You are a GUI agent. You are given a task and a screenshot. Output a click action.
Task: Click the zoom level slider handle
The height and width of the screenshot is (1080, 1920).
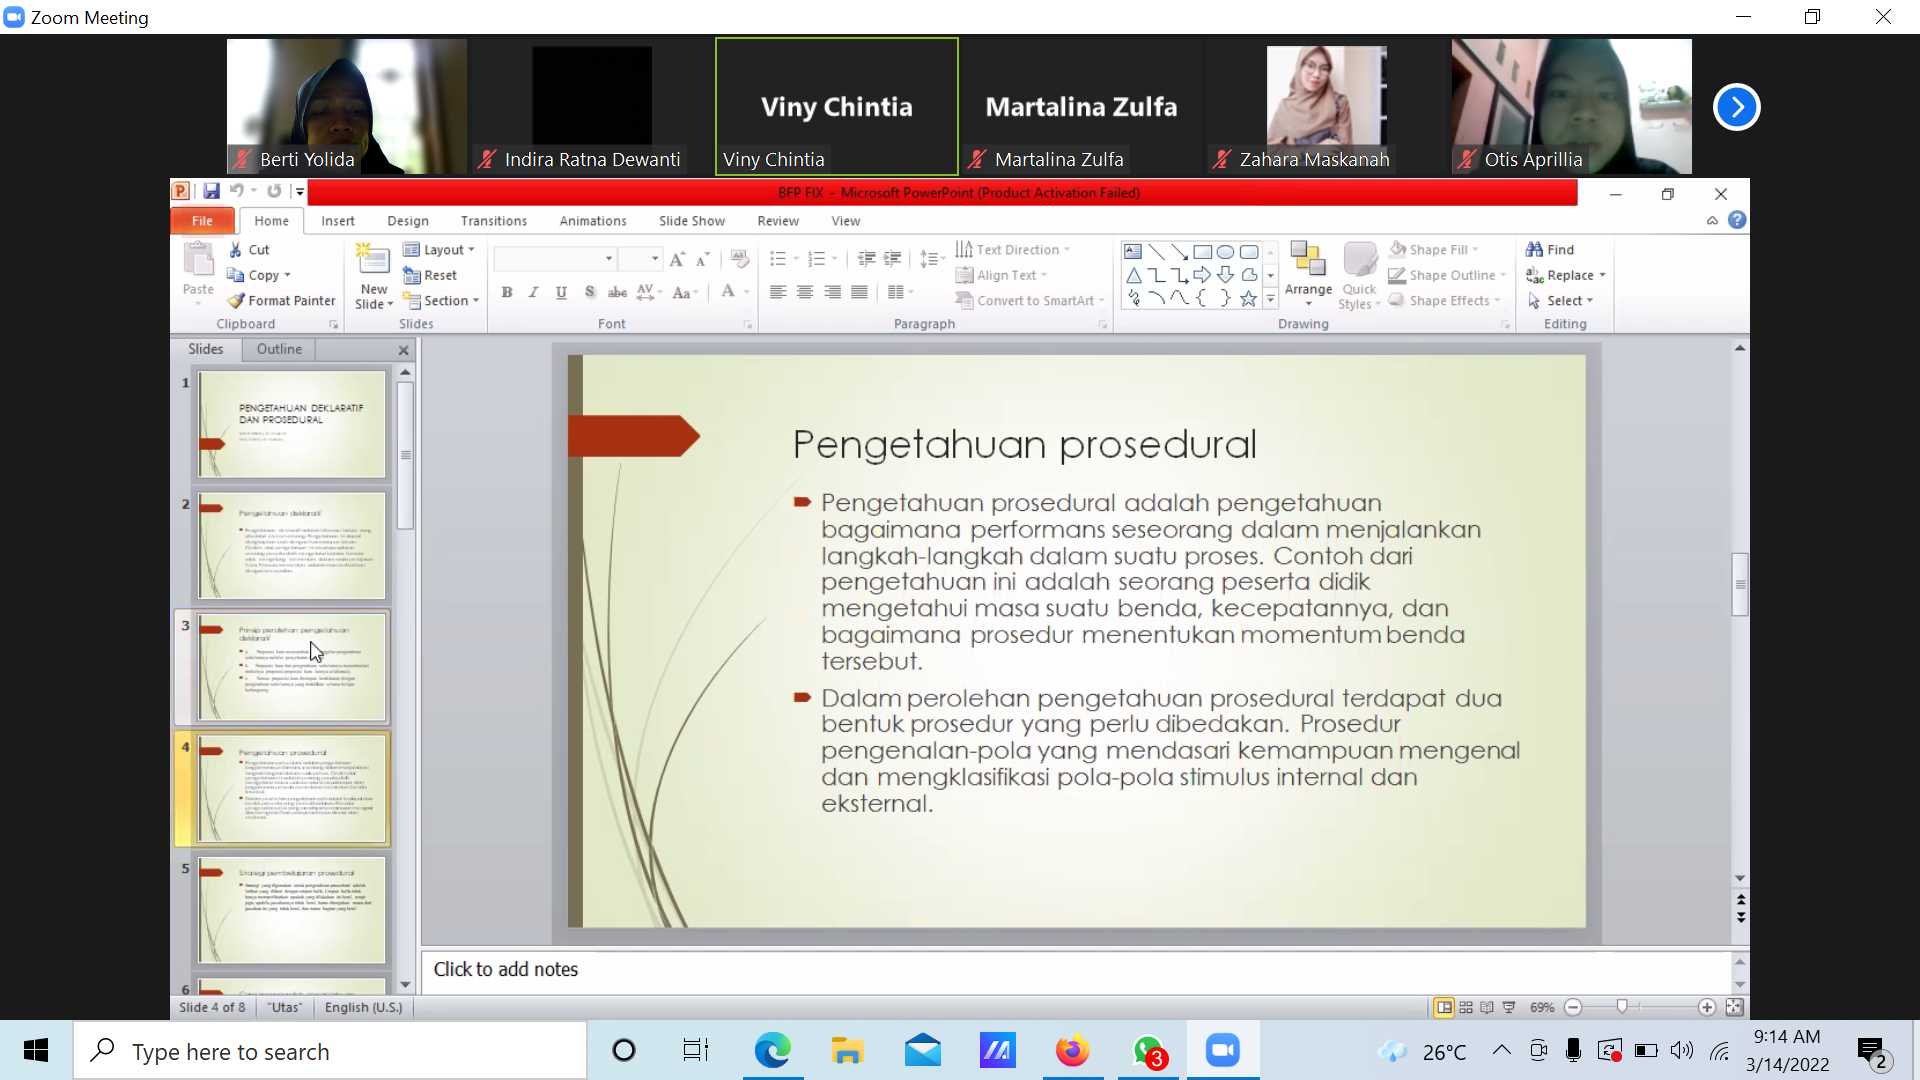pos(1622,1008)
